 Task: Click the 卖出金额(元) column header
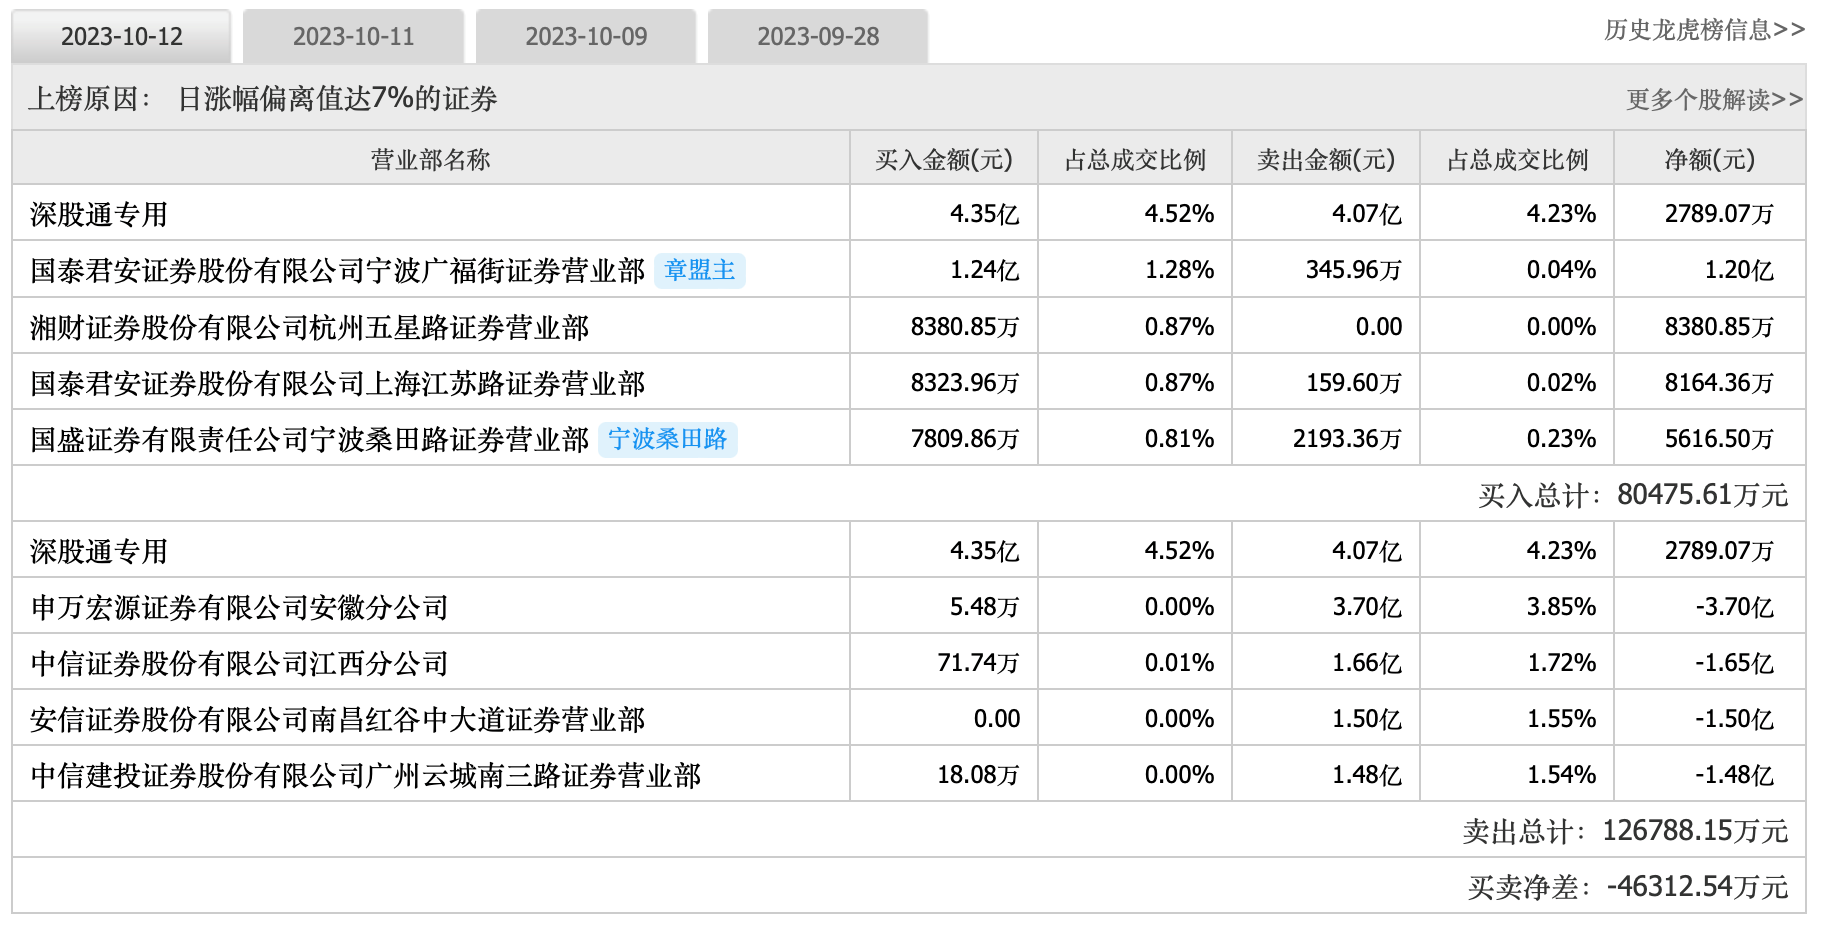1326,160
